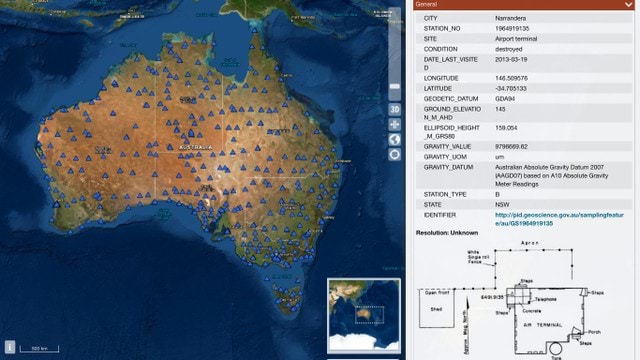Select the condition value destroyed
The height and width of the screenshot is (360, 640).
click(509, 49)
